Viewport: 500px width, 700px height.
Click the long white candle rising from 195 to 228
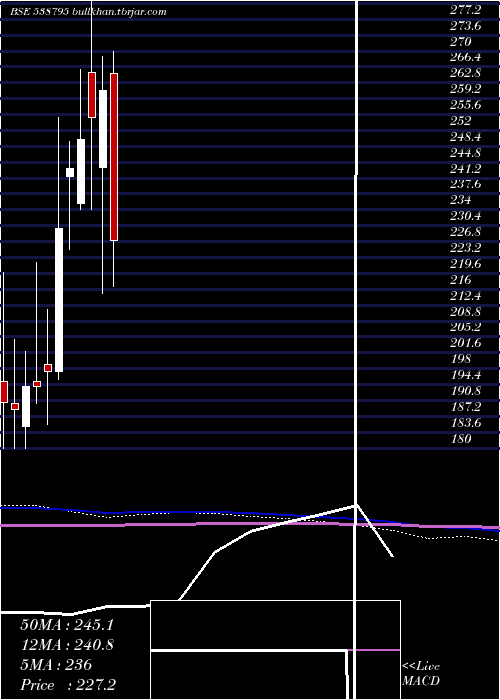click(59, 300)
